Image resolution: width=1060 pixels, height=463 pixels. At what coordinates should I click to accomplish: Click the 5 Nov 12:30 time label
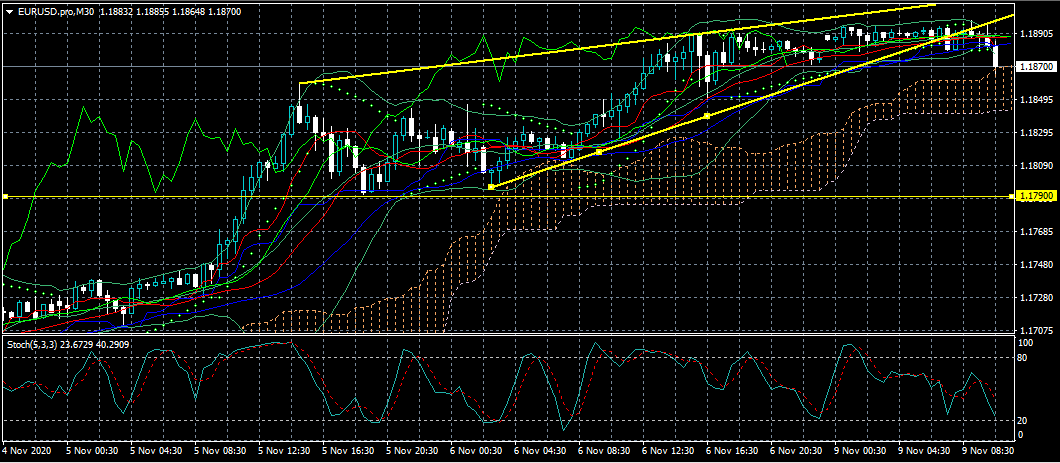coord(286,450)
